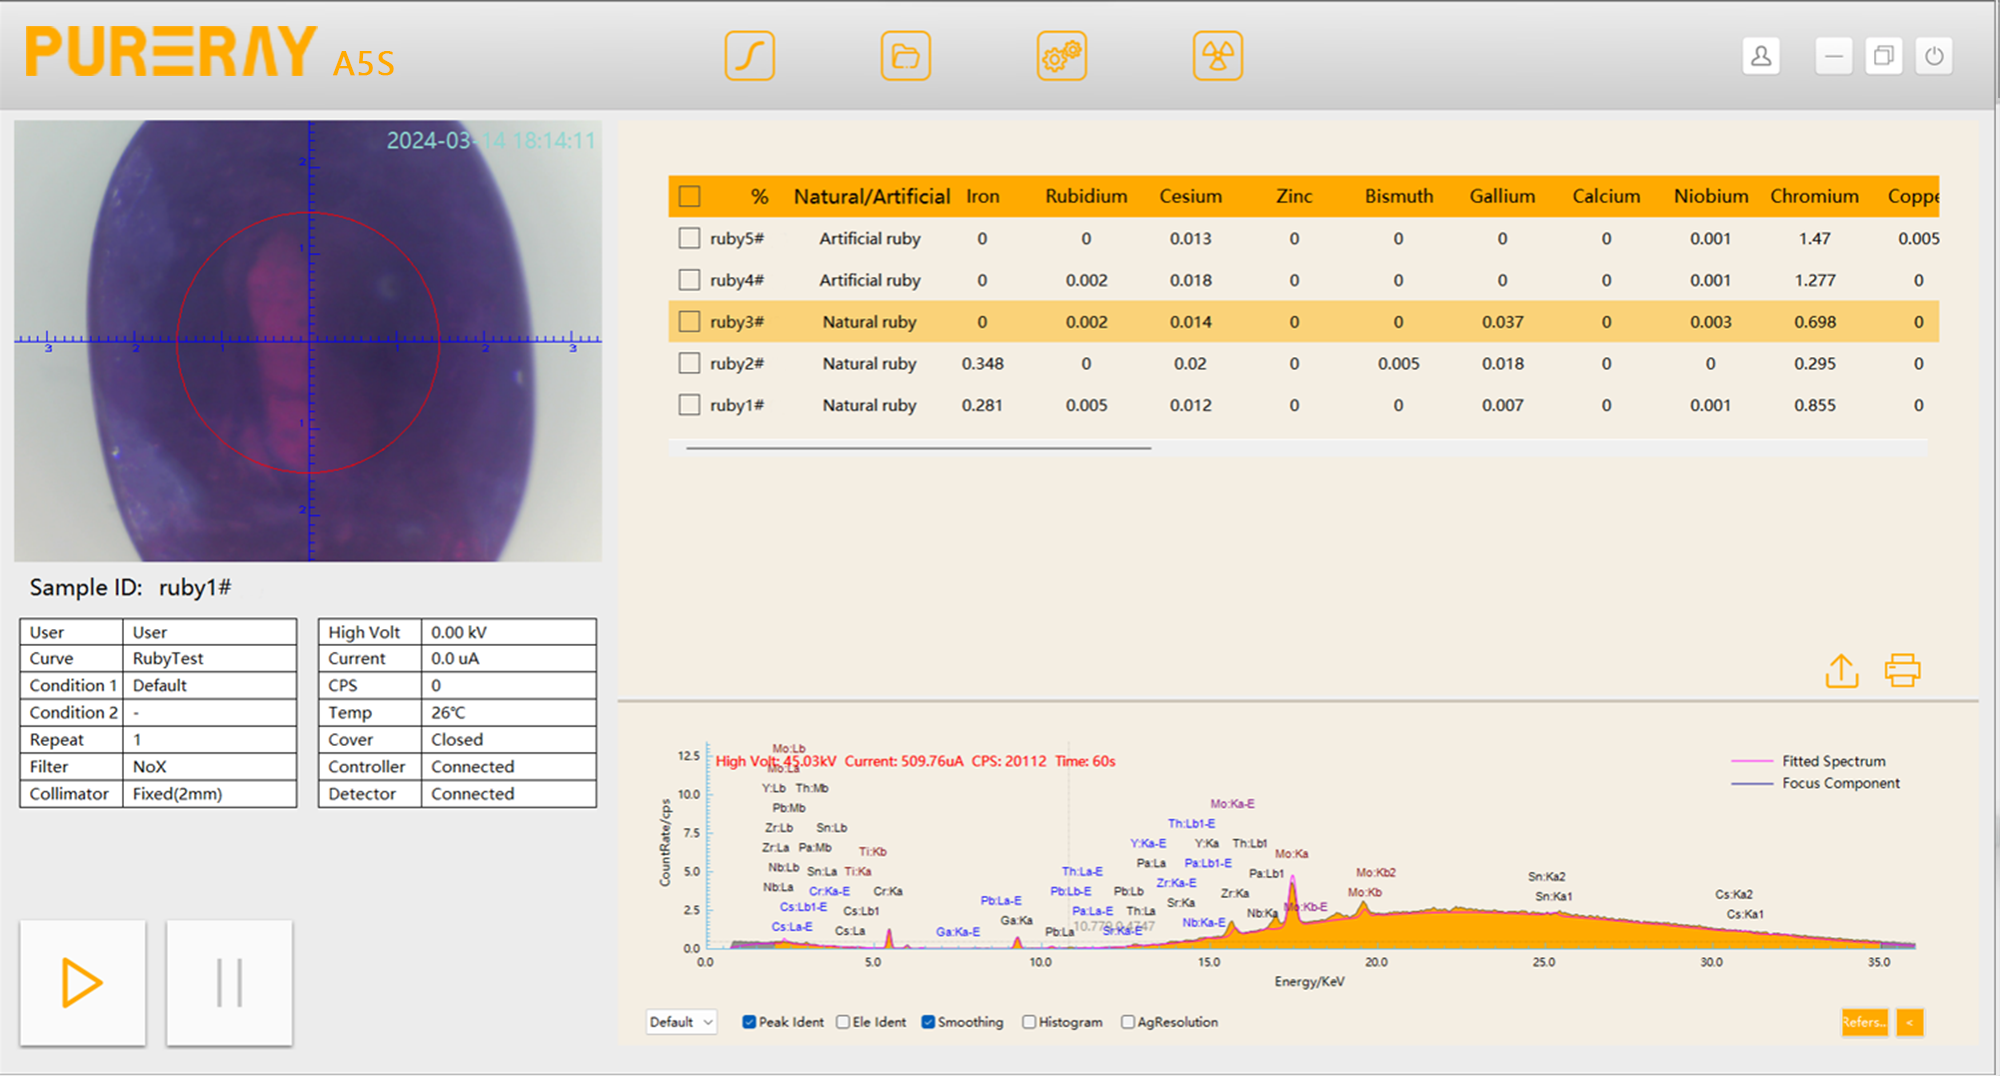Click the power button icon
The width and height of the screenshot is (2000, 1076).
point(1934,56)
